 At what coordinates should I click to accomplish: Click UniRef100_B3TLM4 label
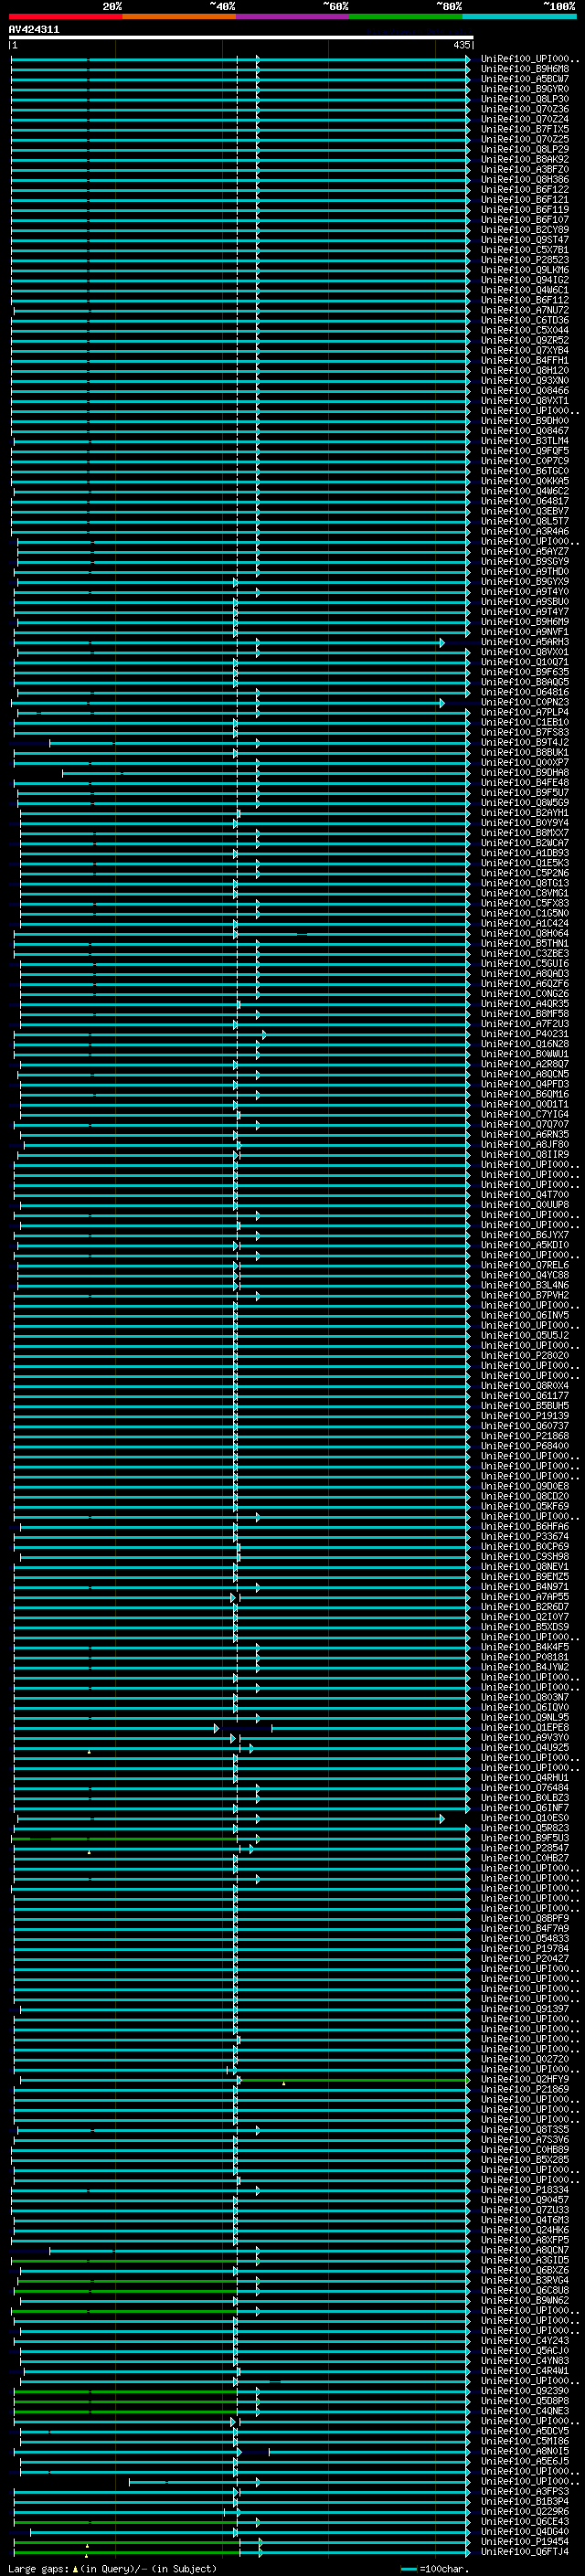pyautogui.click(x=525, y=441)
